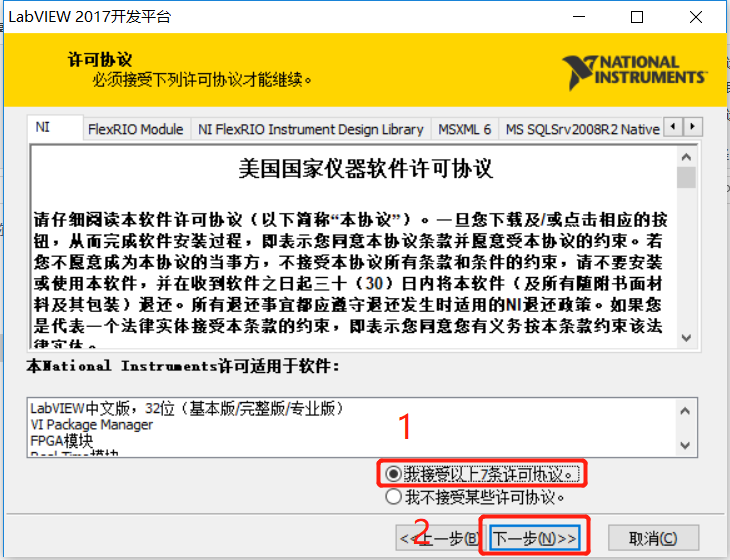730x560 pixels.
Task: Click software list scroll-down arrow
Action: tap(685, 445)
